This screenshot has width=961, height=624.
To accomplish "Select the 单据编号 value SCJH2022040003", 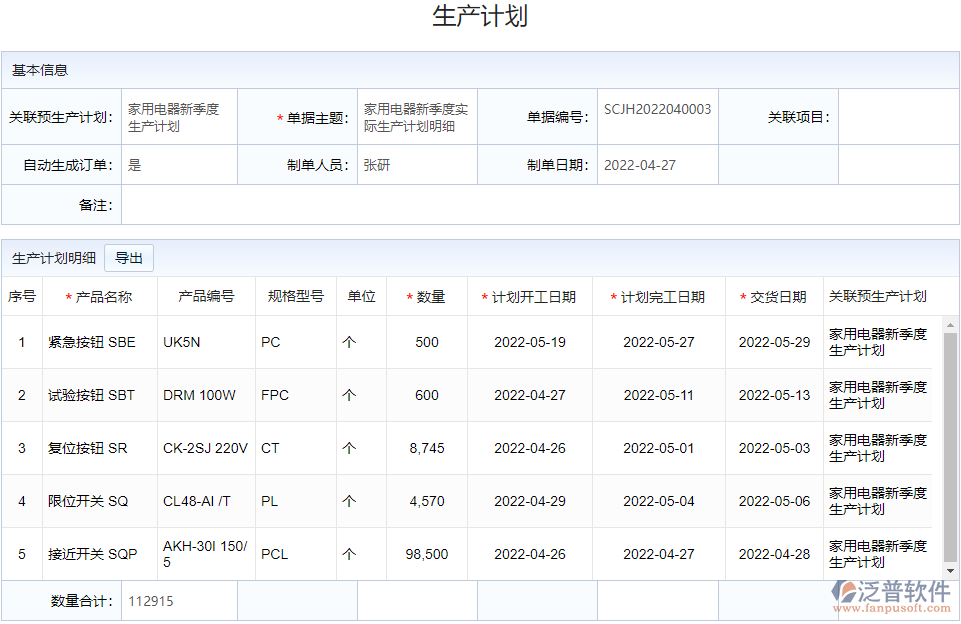I will pos(657,110).
